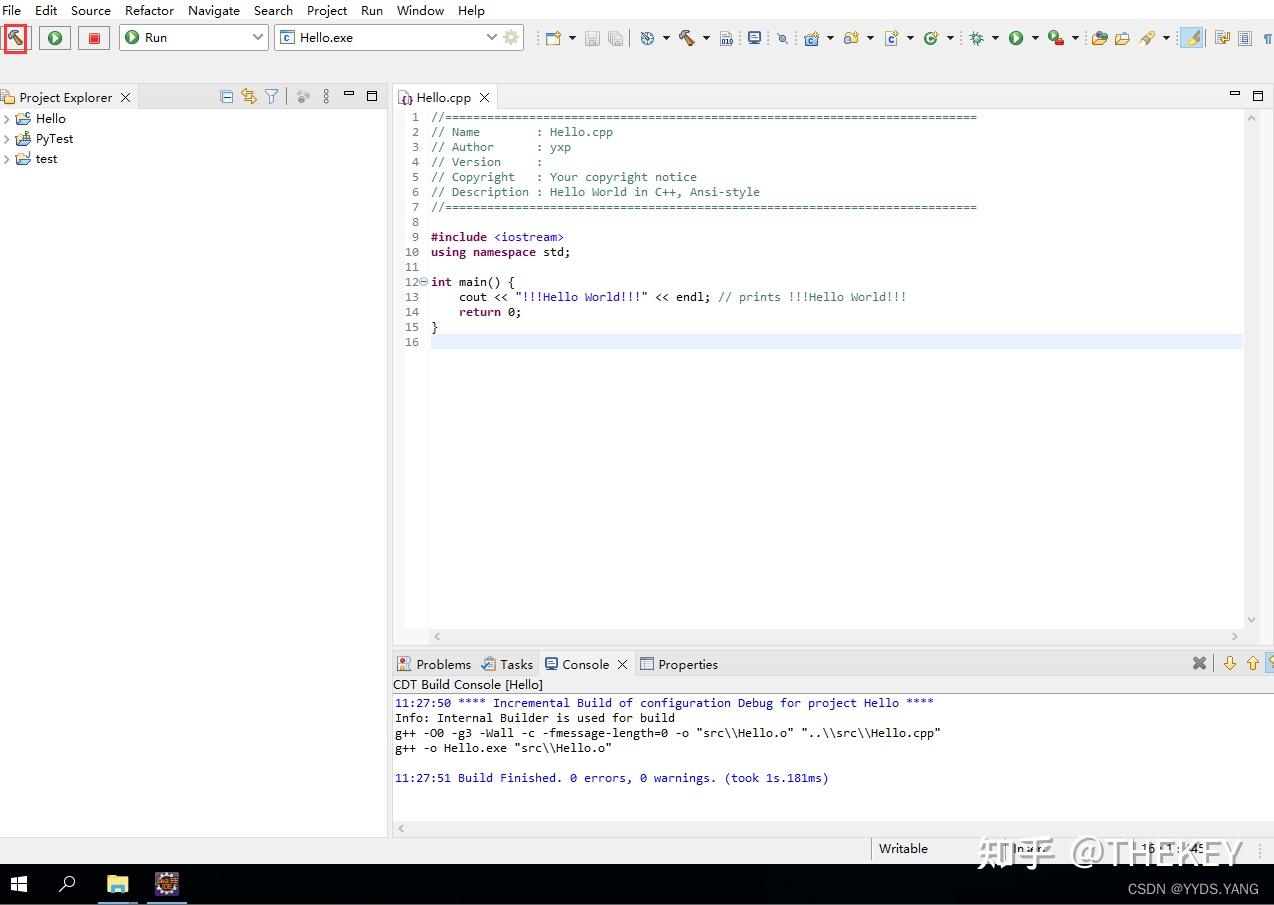Viewport: 1274px width, 905px height.
Task: Expand the Hello project in Project Explorer
Action: [x=7, y=118]
